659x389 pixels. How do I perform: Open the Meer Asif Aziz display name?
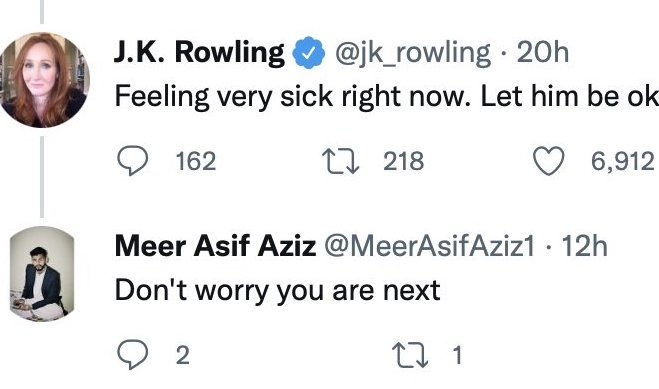(215, 247)
